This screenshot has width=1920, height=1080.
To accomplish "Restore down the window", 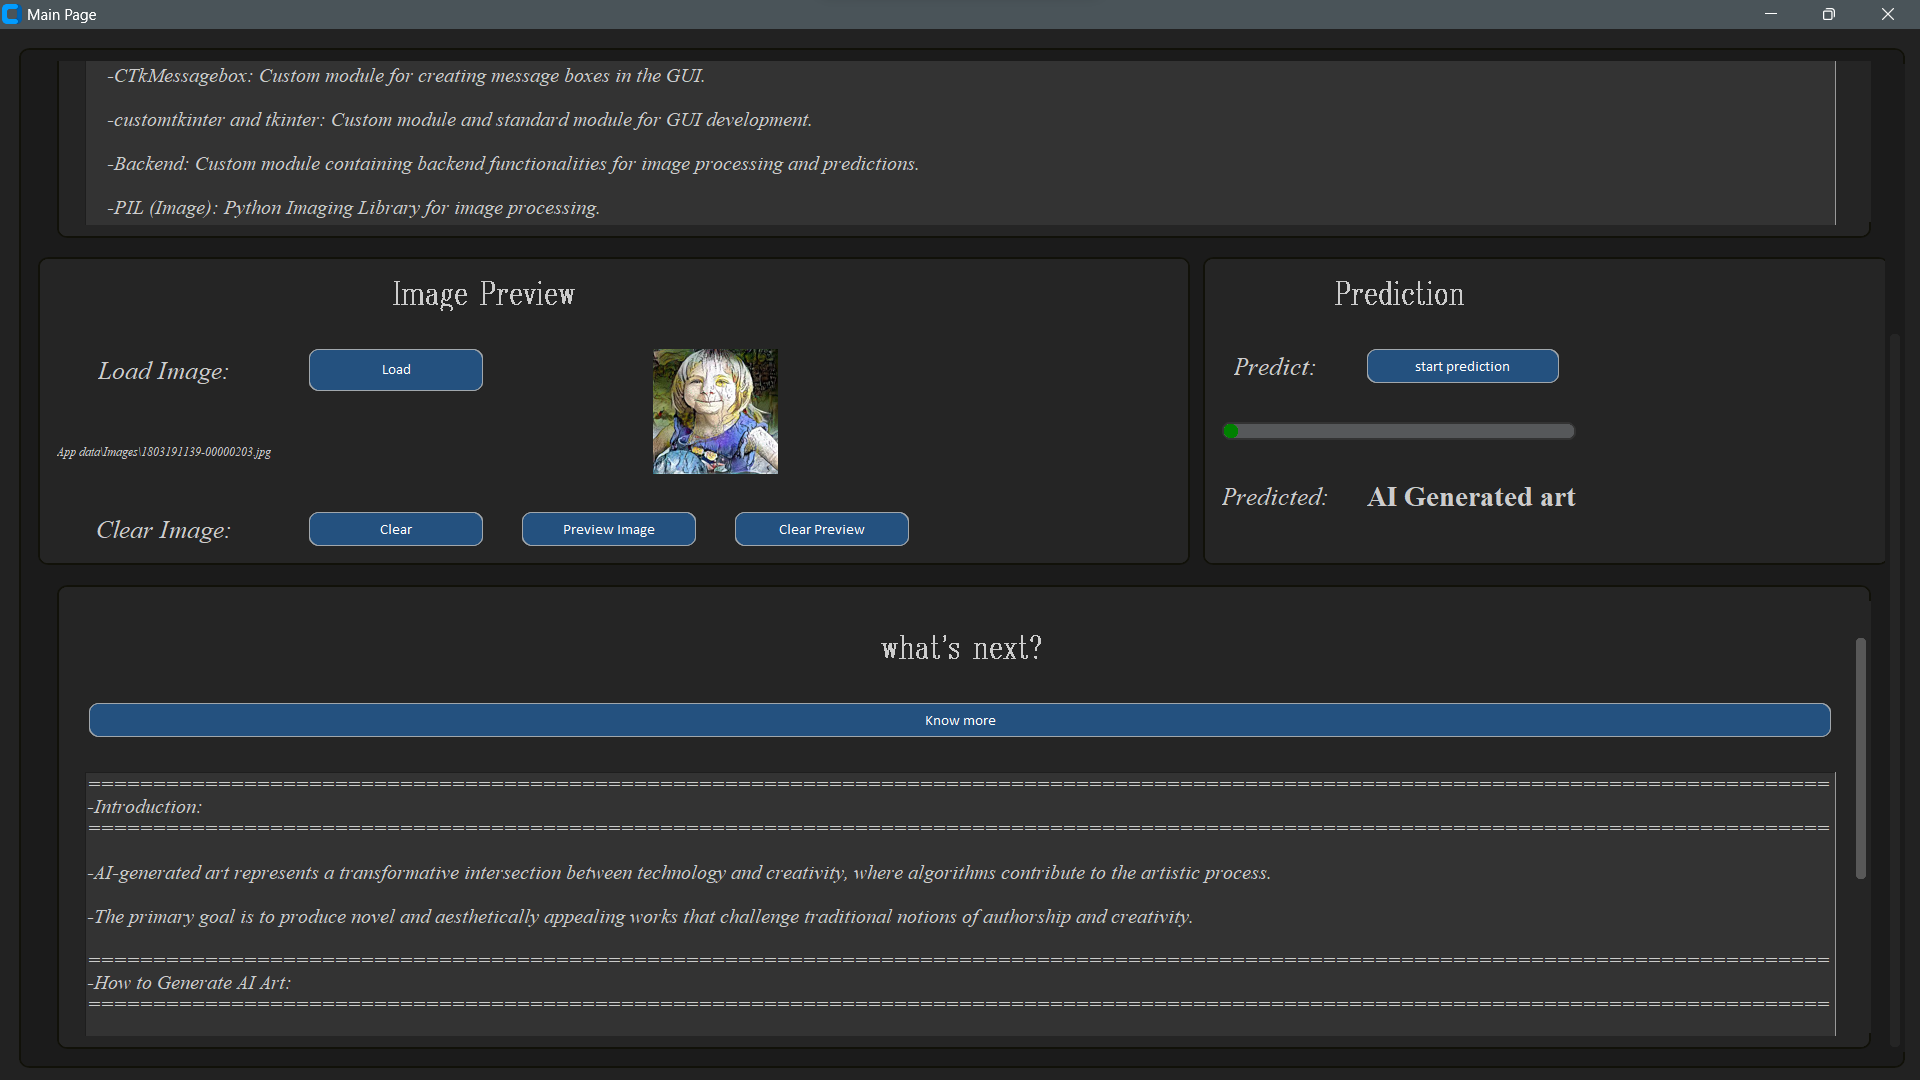I will click(x=1828, y=14).
